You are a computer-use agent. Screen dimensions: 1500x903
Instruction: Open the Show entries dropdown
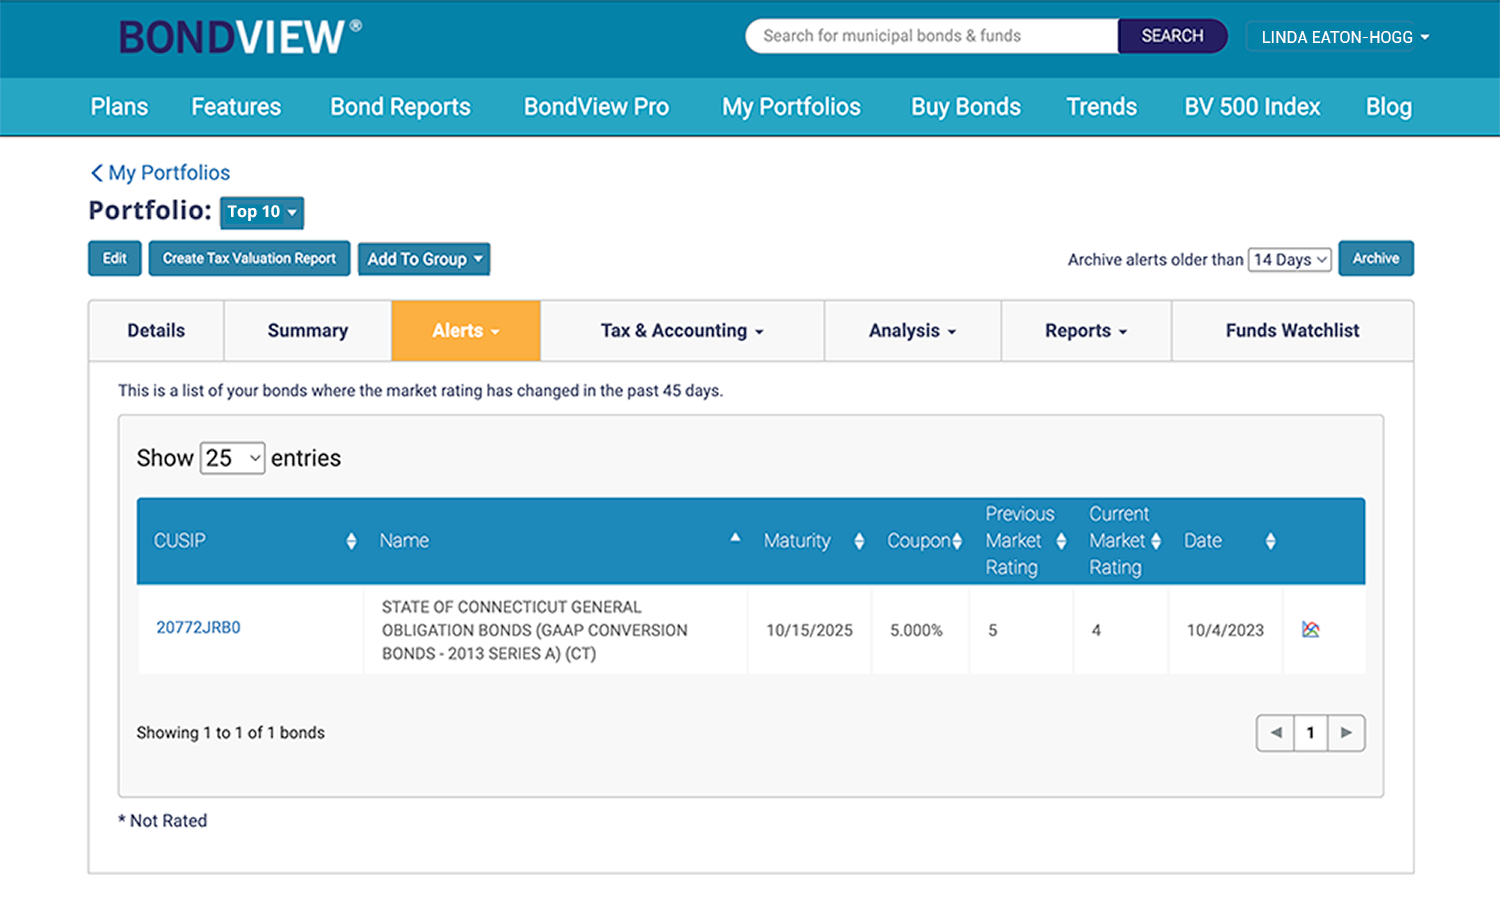click(x=231, y=457)
